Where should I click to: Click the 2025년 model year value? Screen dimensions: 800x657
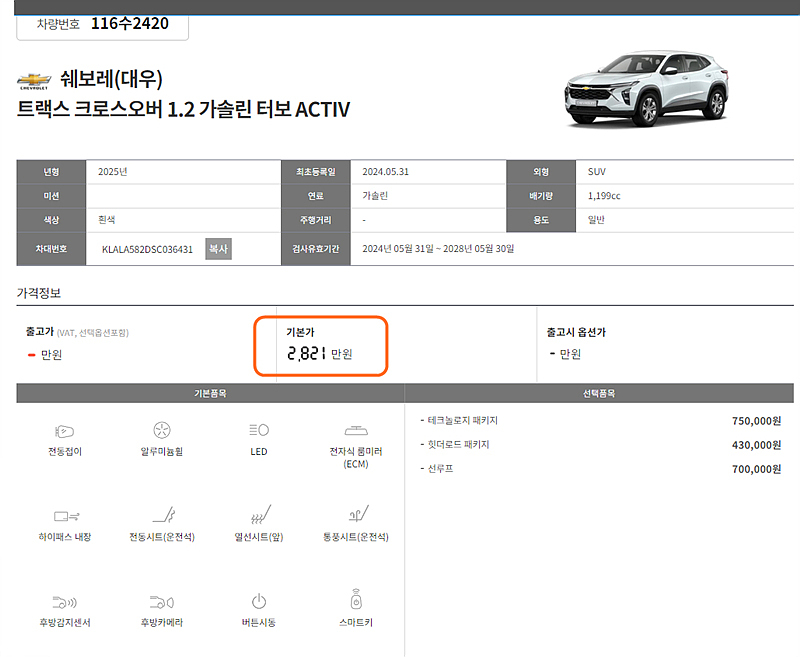113,172
